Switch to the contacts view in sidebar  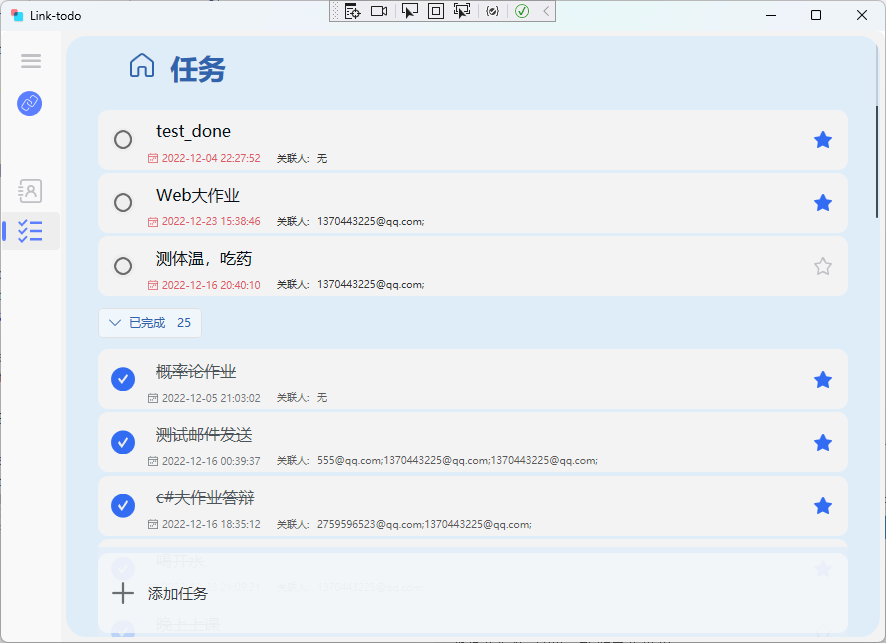[x=30, y=191]
